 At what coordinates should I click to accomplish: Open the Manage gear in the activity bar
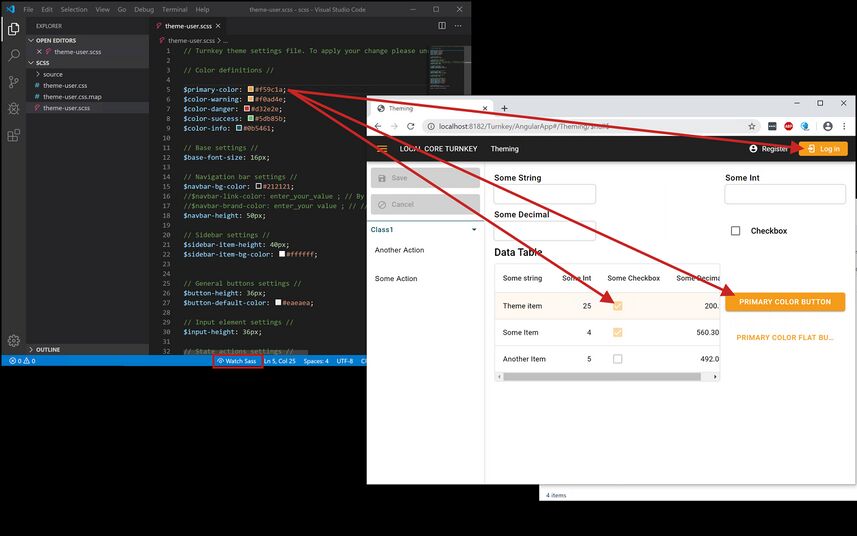14,341
